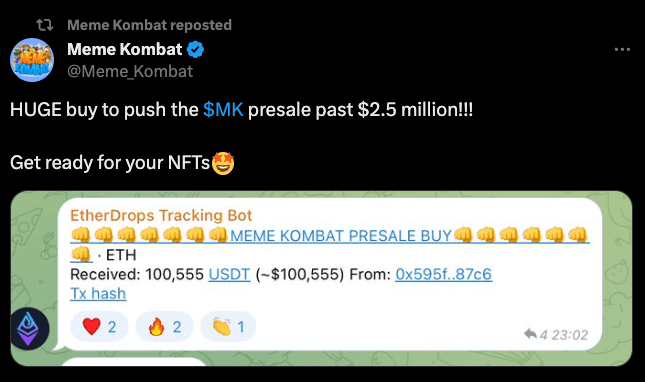Click the $MK cashtag link

coord(223,110)
